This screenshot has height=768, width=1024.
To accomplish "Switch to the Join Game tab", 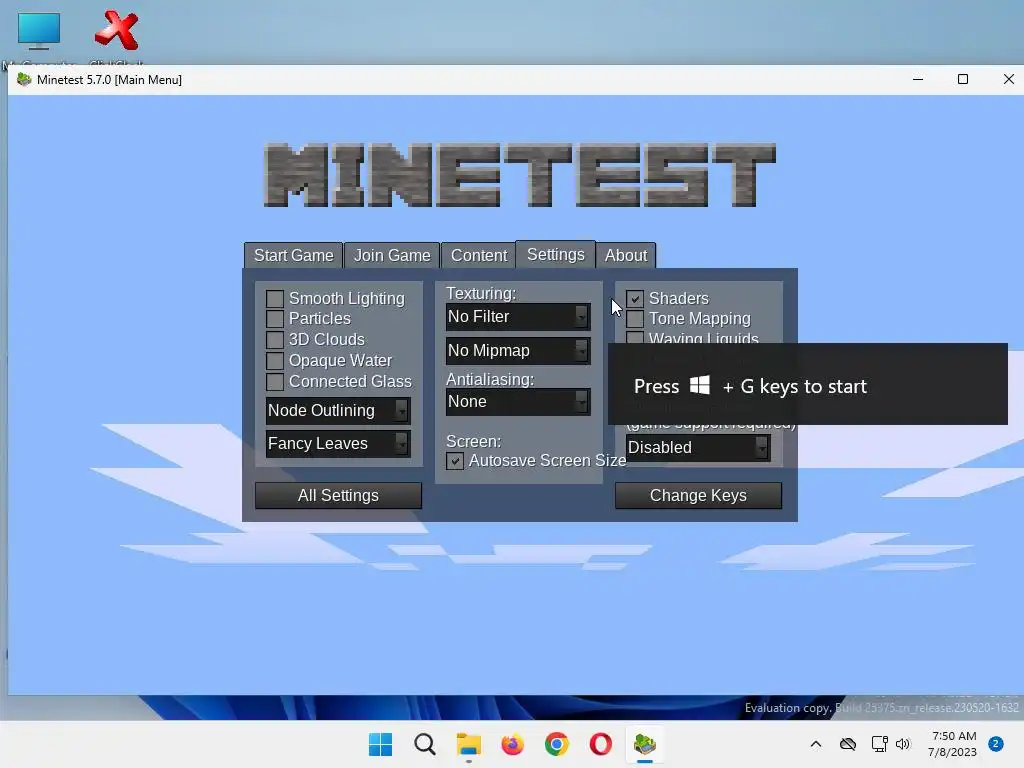I will click(x=392, y=255).
